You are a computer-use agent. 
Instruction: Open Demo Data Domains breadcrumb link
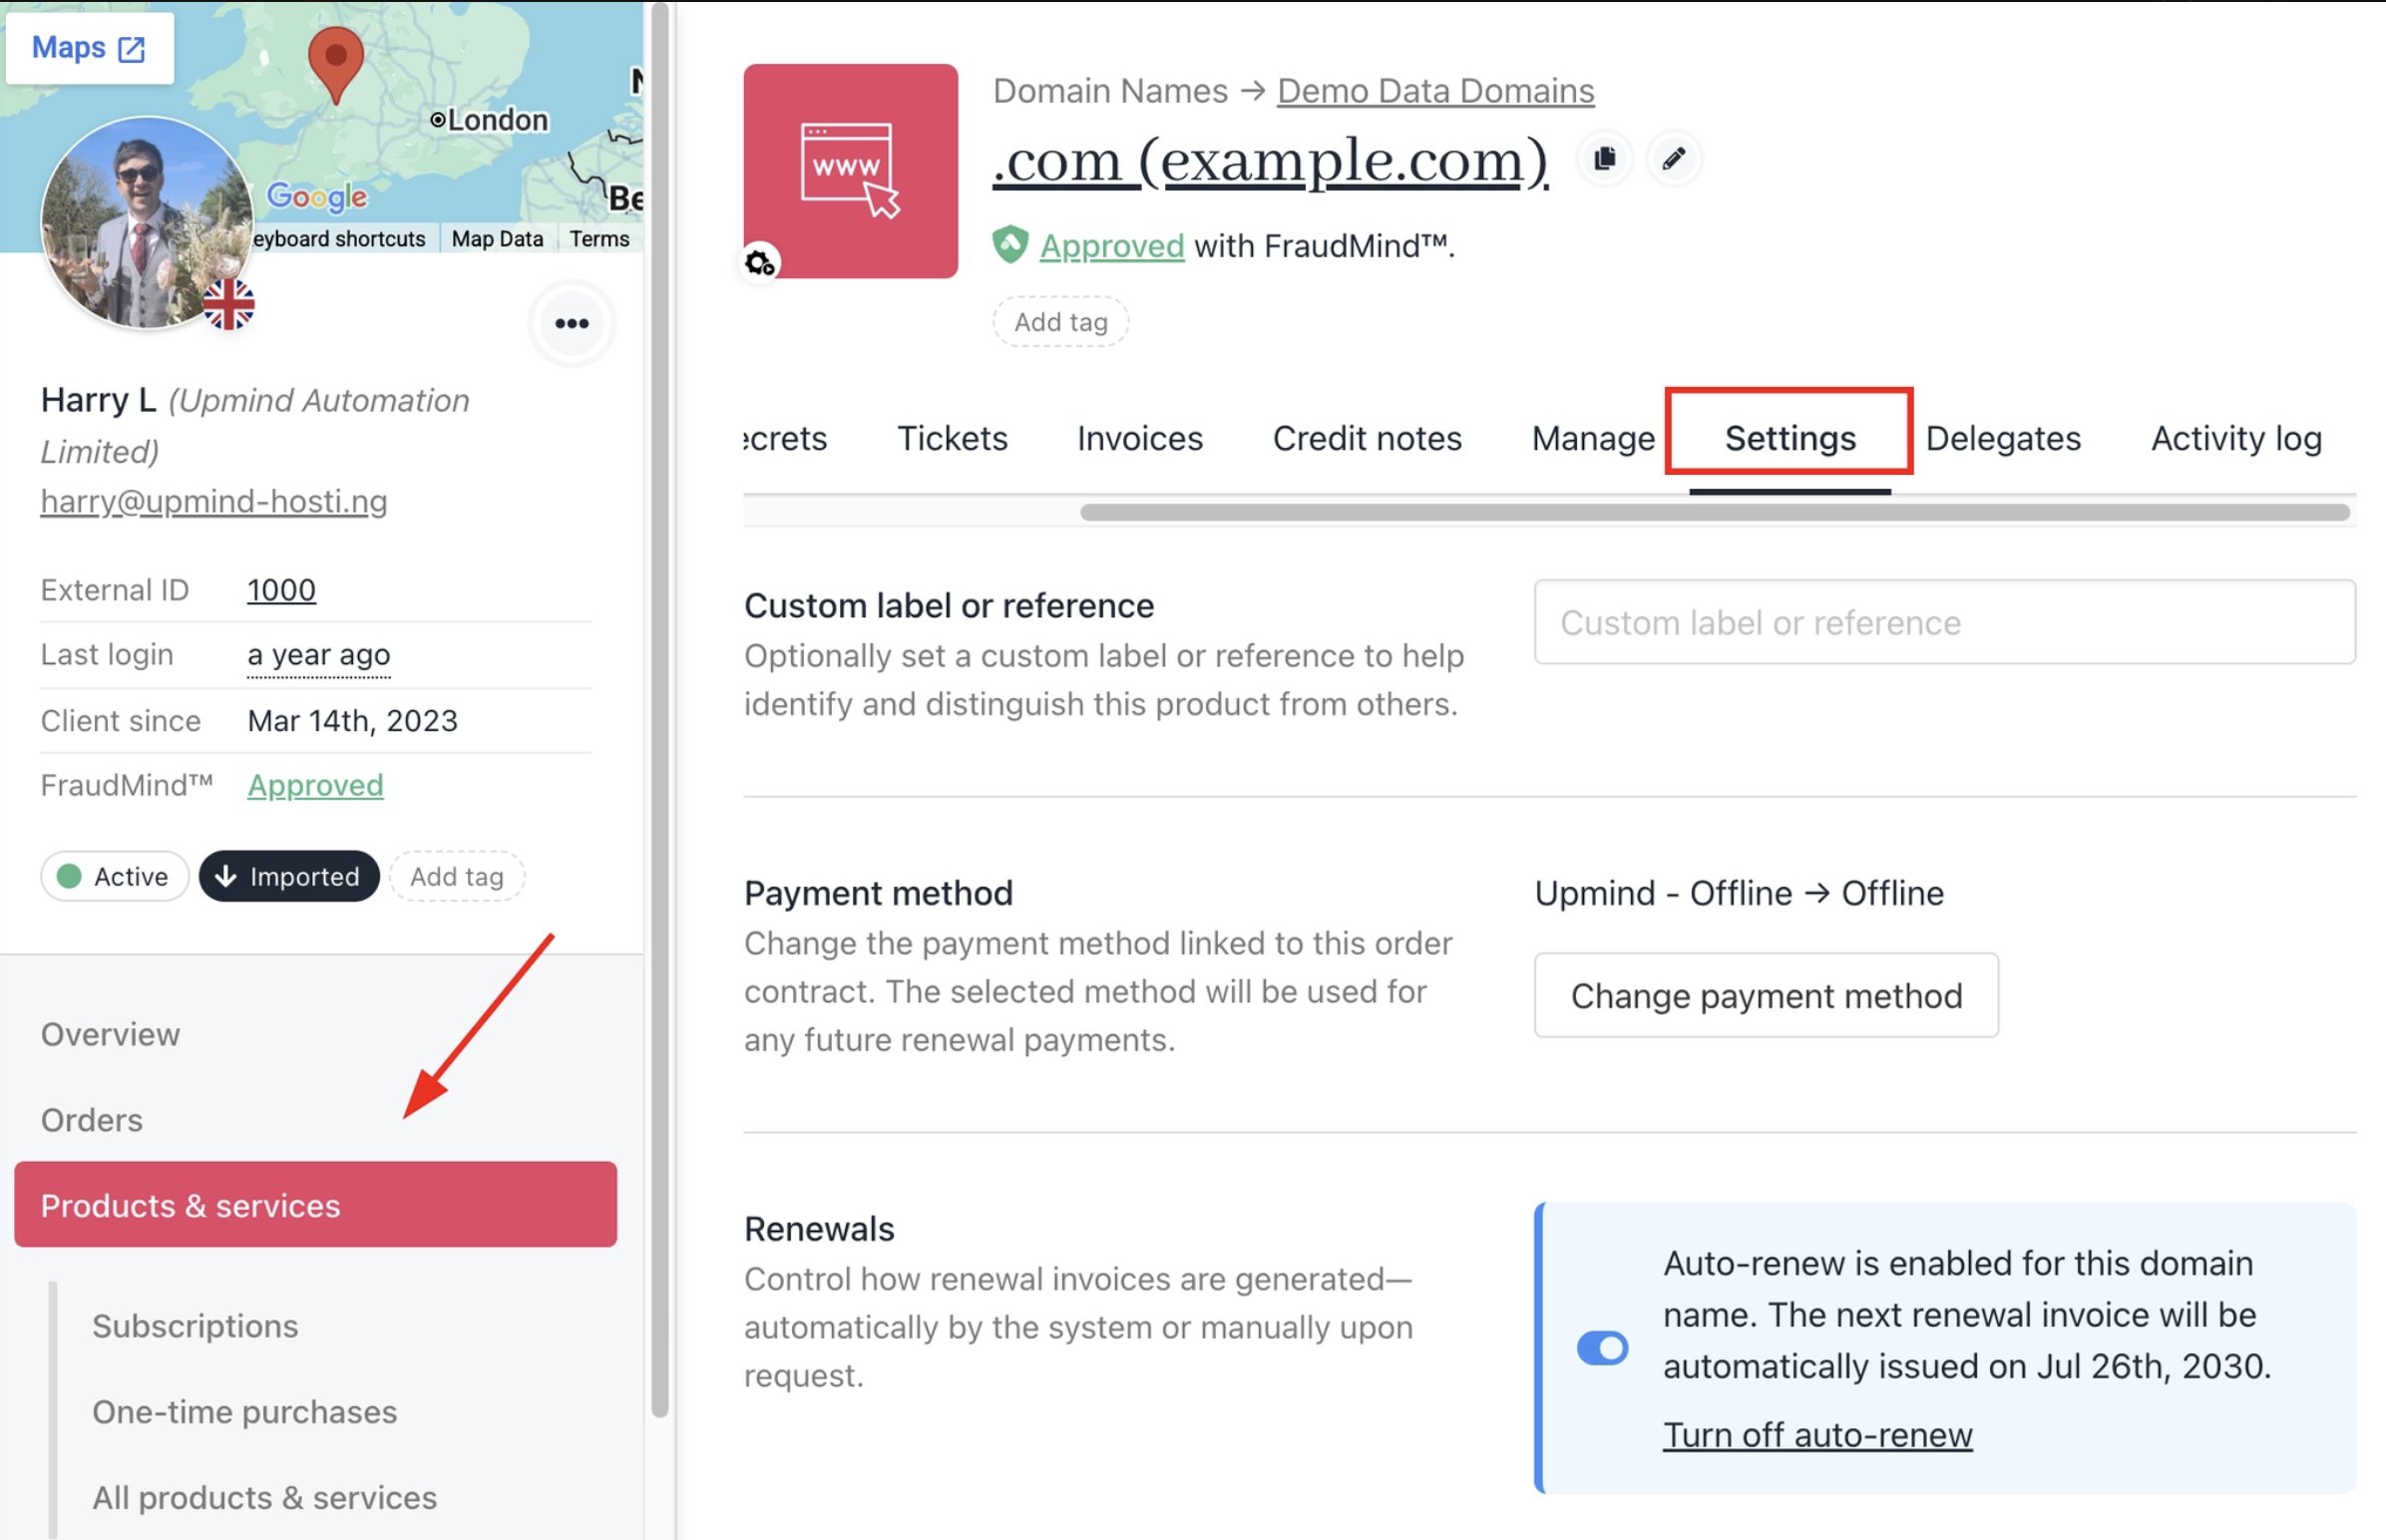point(1435,91)
